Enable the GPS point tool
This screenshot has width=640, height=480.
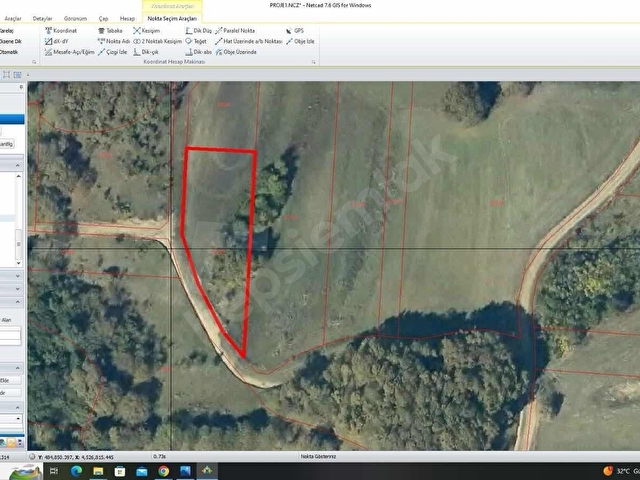coord(295,31)
